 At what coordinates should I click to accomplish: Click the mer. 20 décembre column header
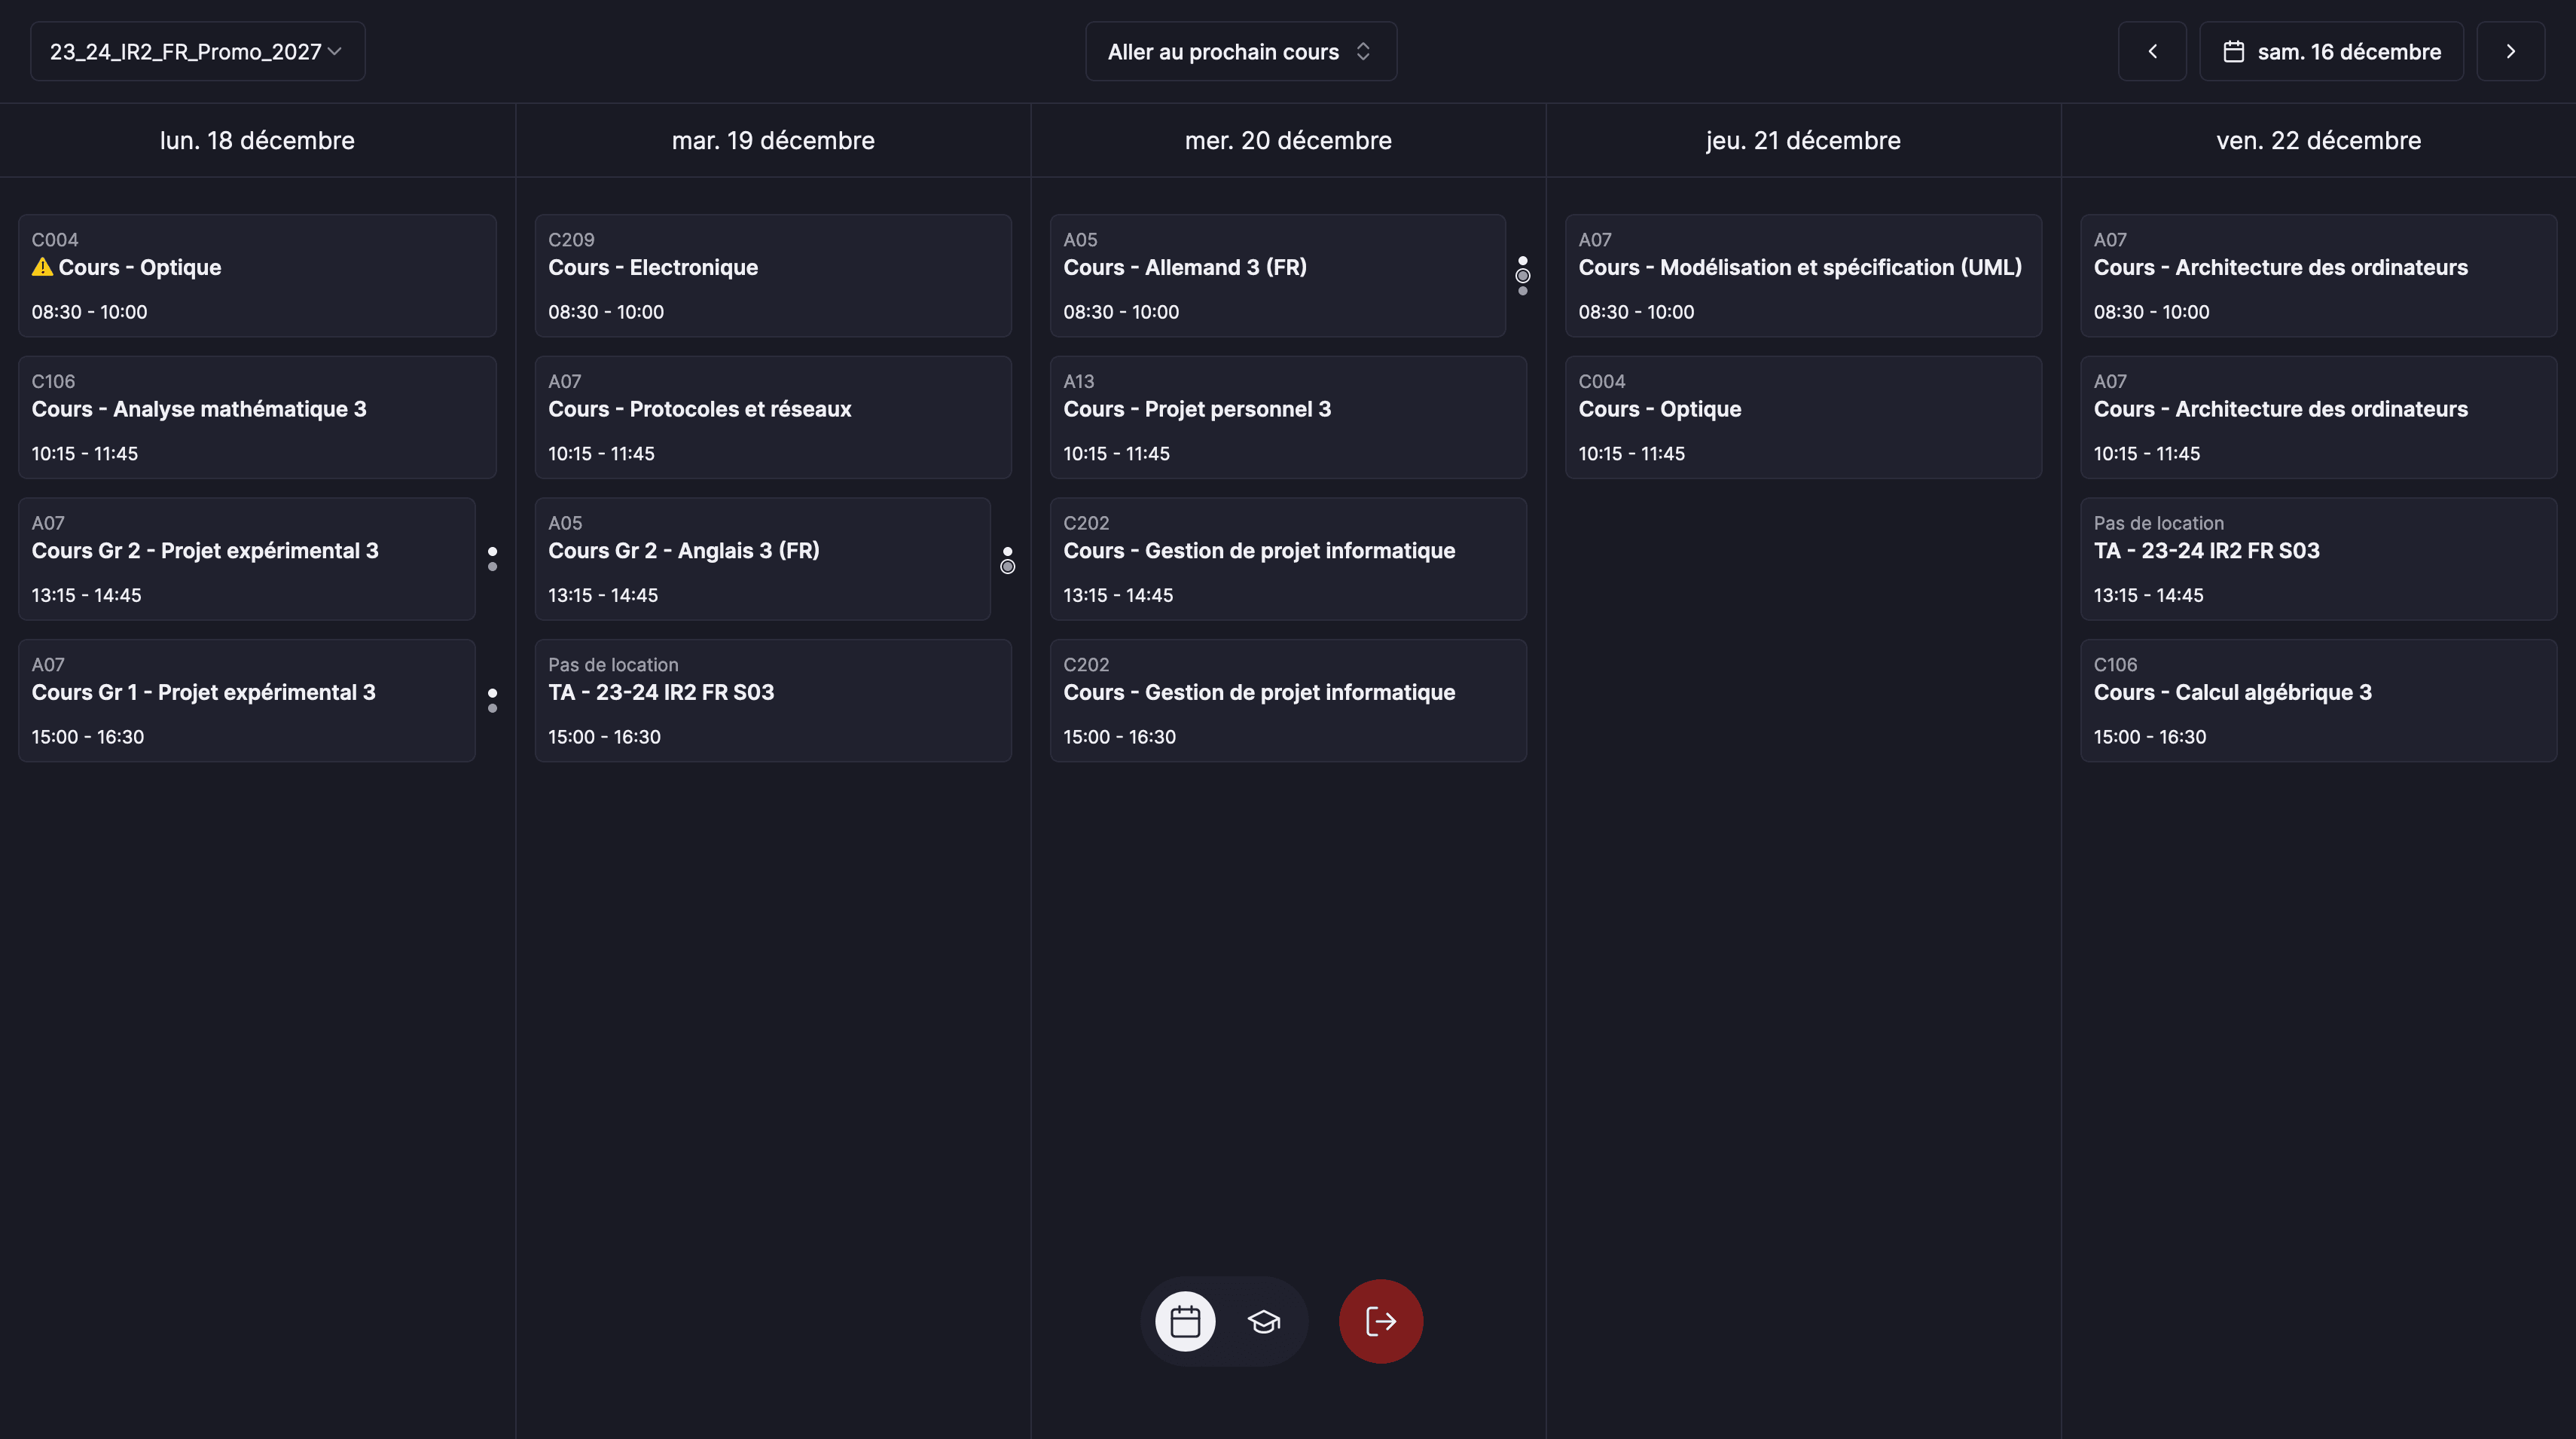[x=1288, y=140]
